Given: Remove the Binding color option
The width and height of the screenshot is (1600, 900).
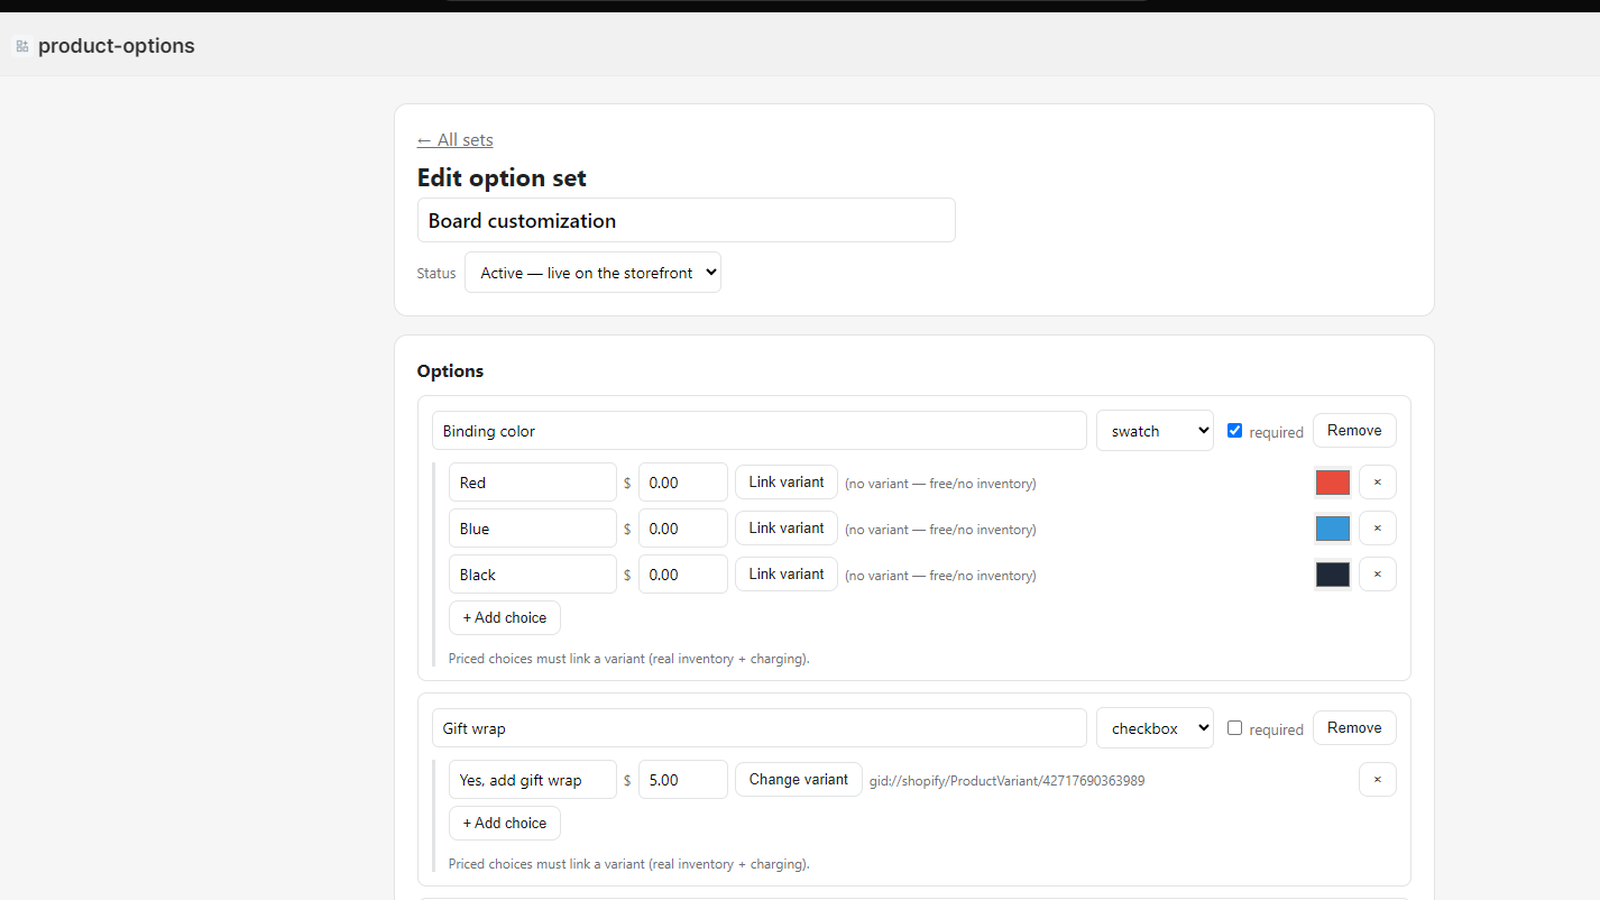Looking at the screenshot, I should [1354, 430].
